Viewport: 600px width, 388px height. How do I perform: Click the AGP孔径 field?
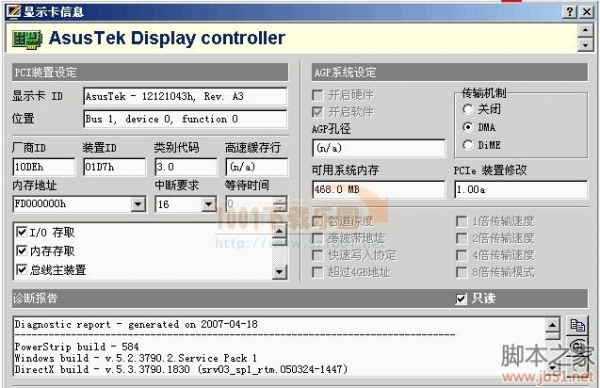pos(379,148)
